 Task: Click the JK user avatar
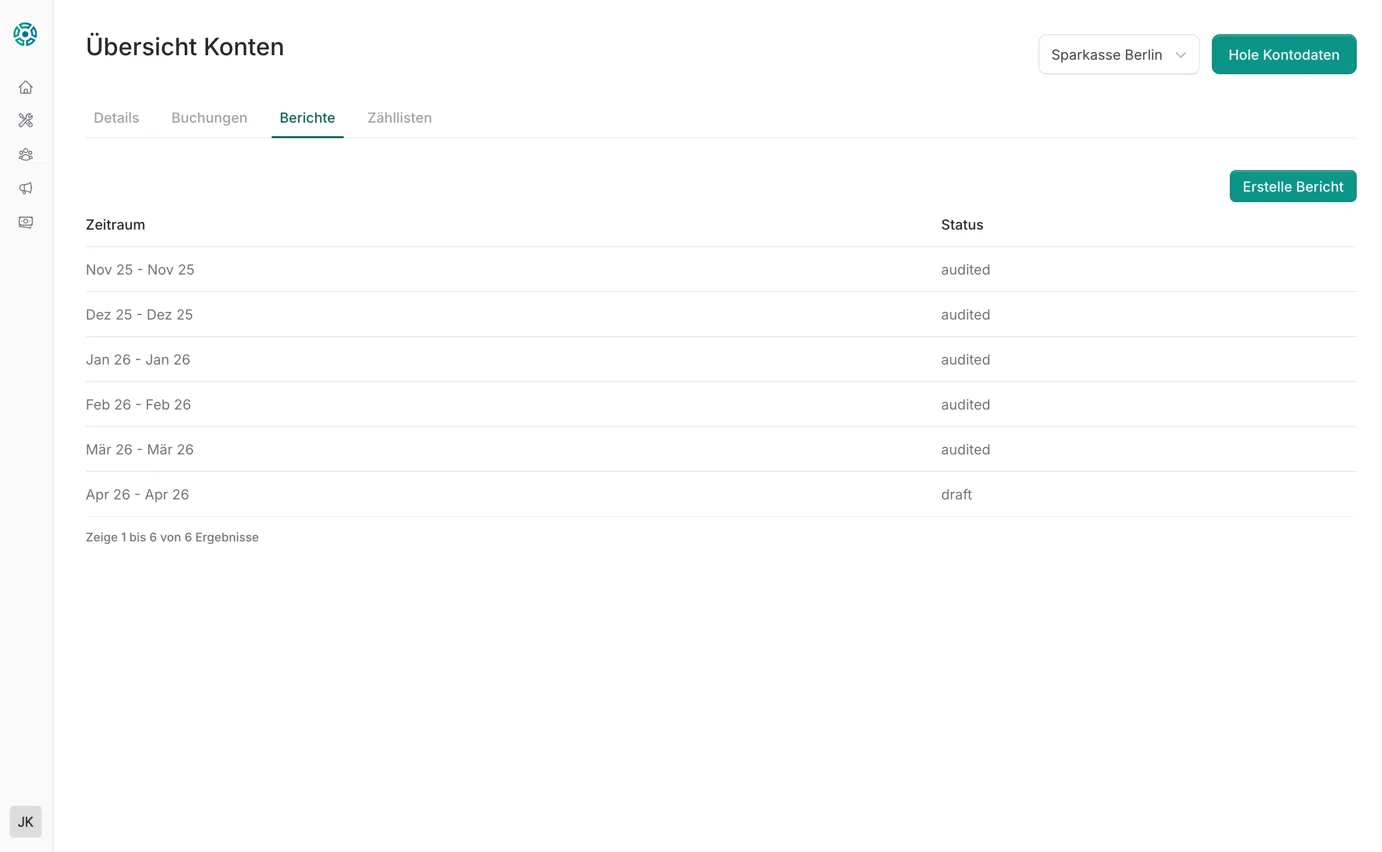[x=26, y=821]
